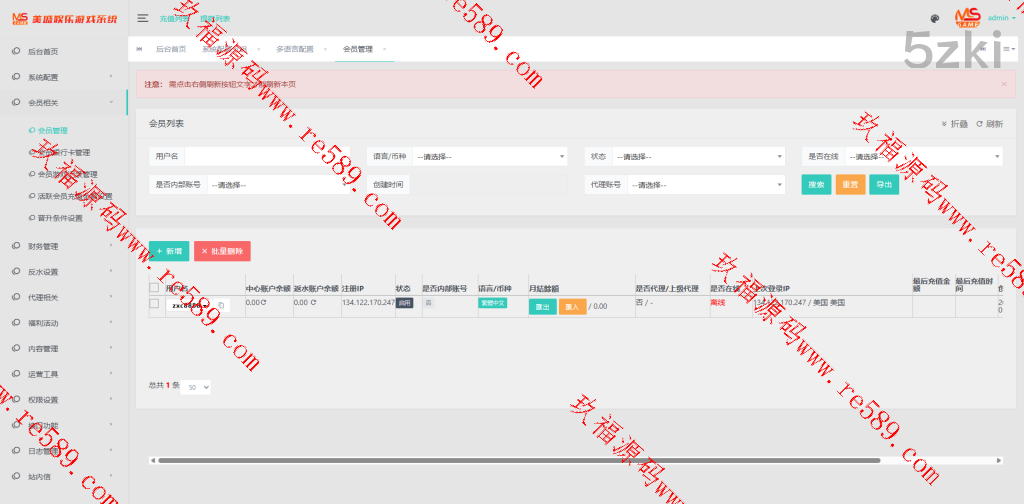Click the 用户名 search input field

(x=267, y=157)
